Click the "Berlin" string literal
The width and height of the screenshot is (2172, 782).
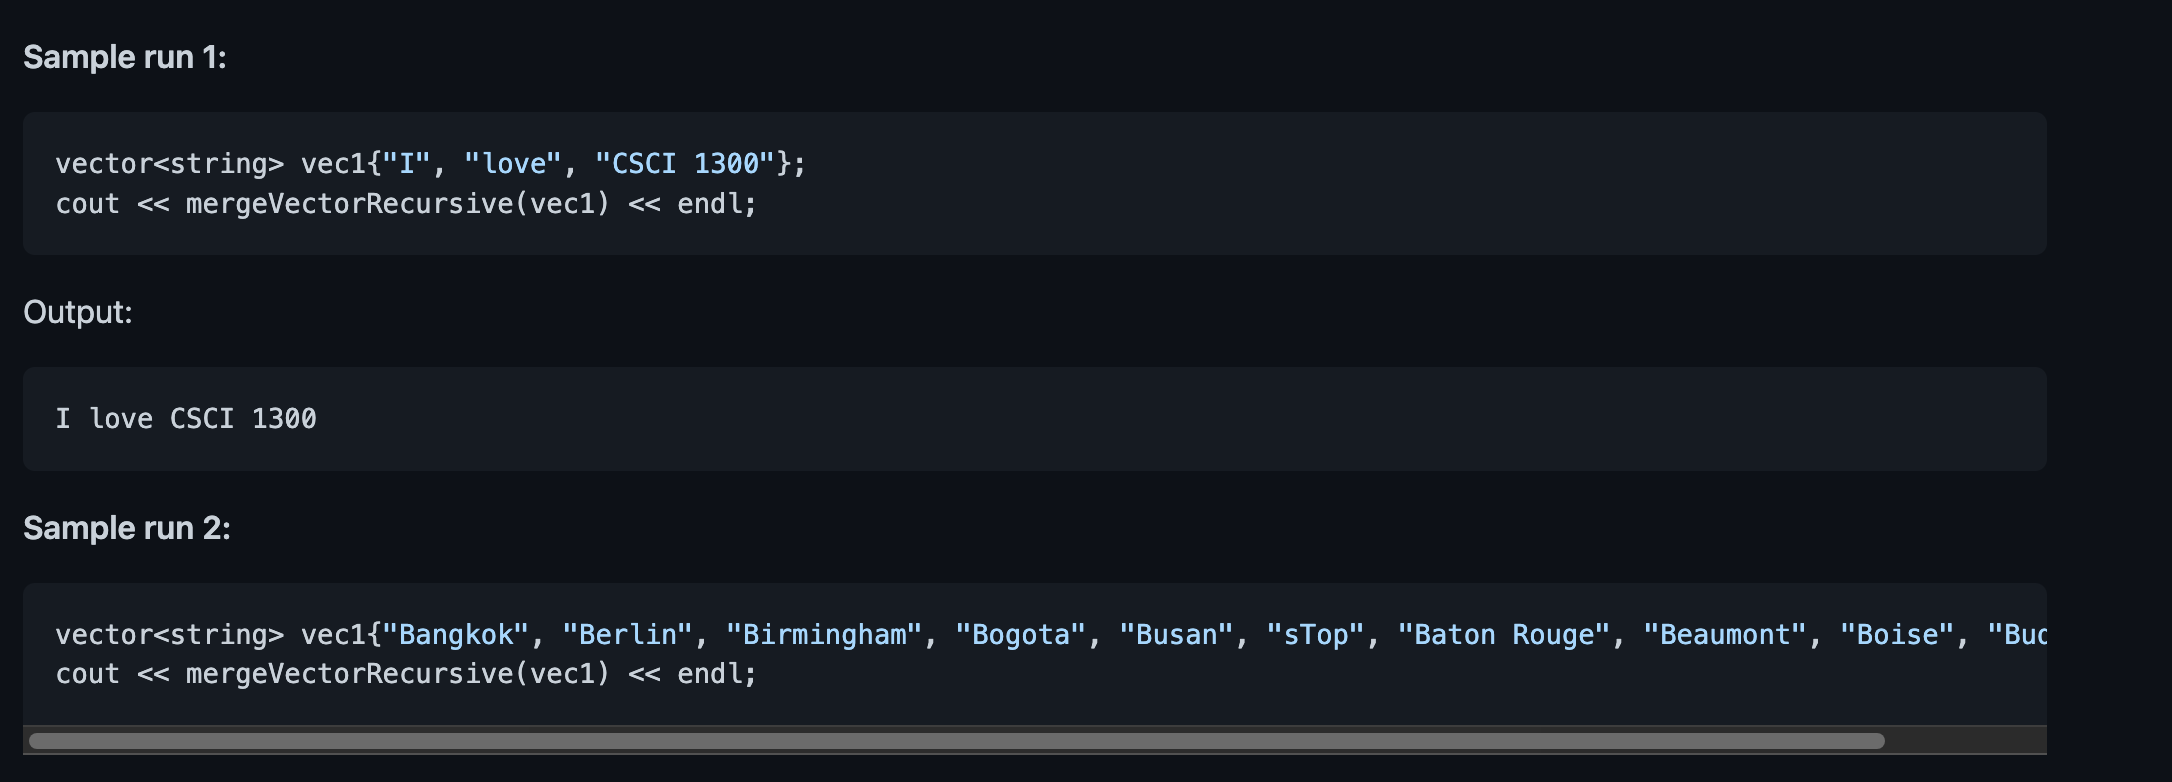click(x=627, y=635)
